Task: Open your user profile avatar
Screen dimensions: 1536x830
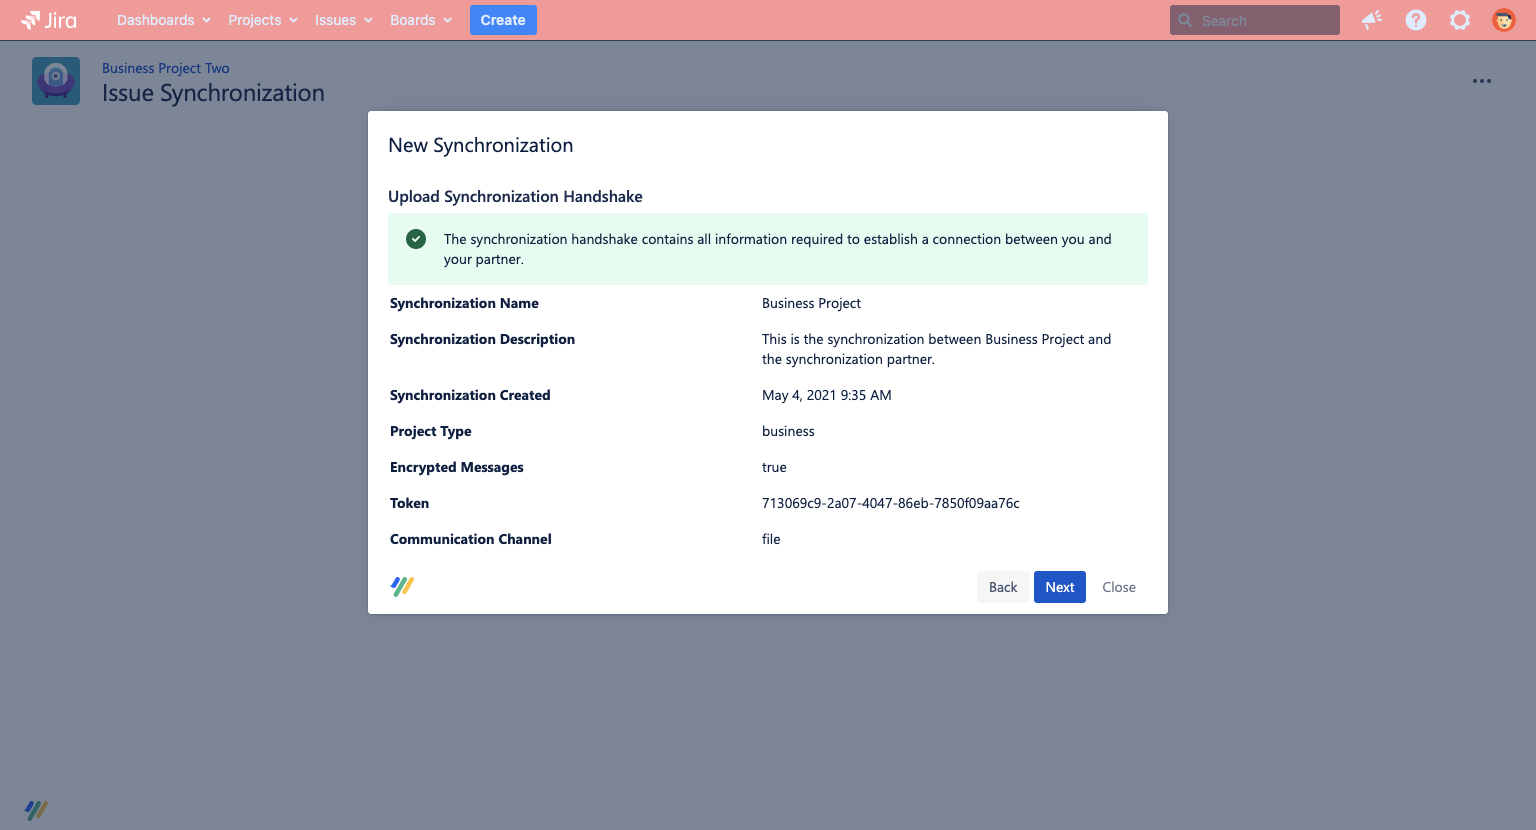Action: pos(1503,20)
